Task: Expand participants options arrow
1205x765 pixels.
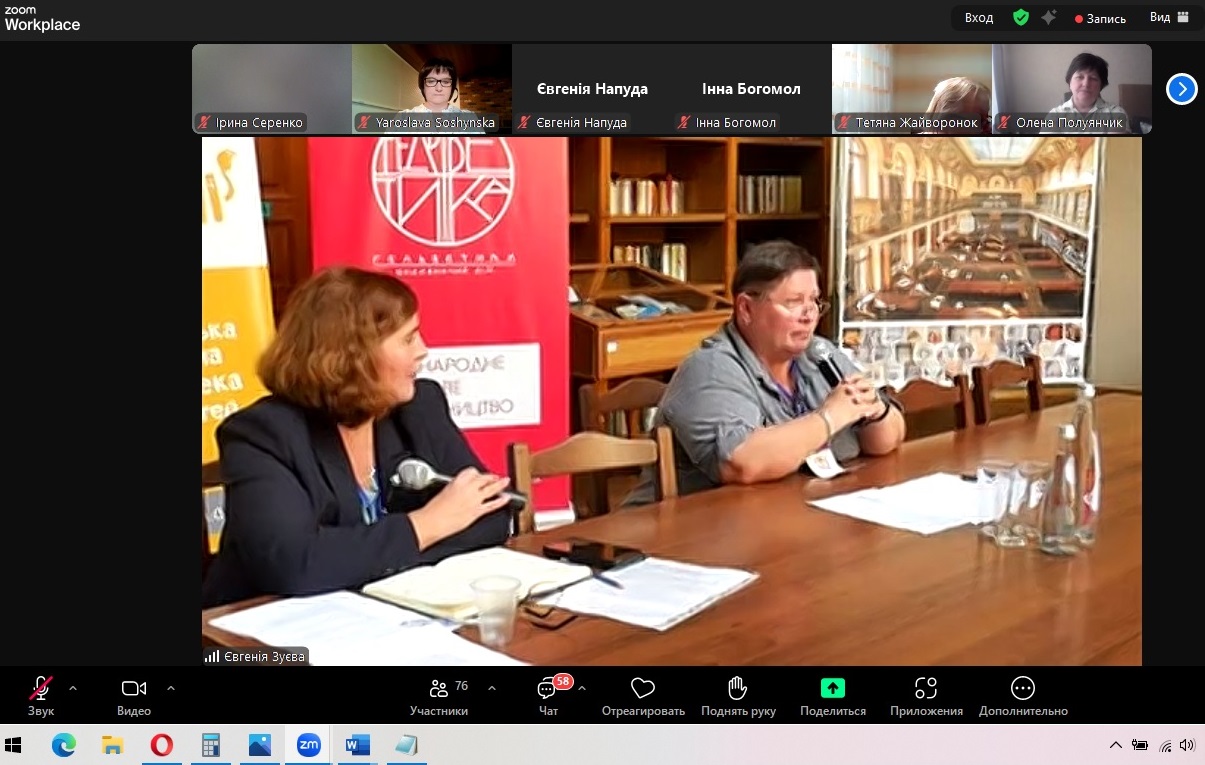Action: pyautogui.click(x=492, y=688)
